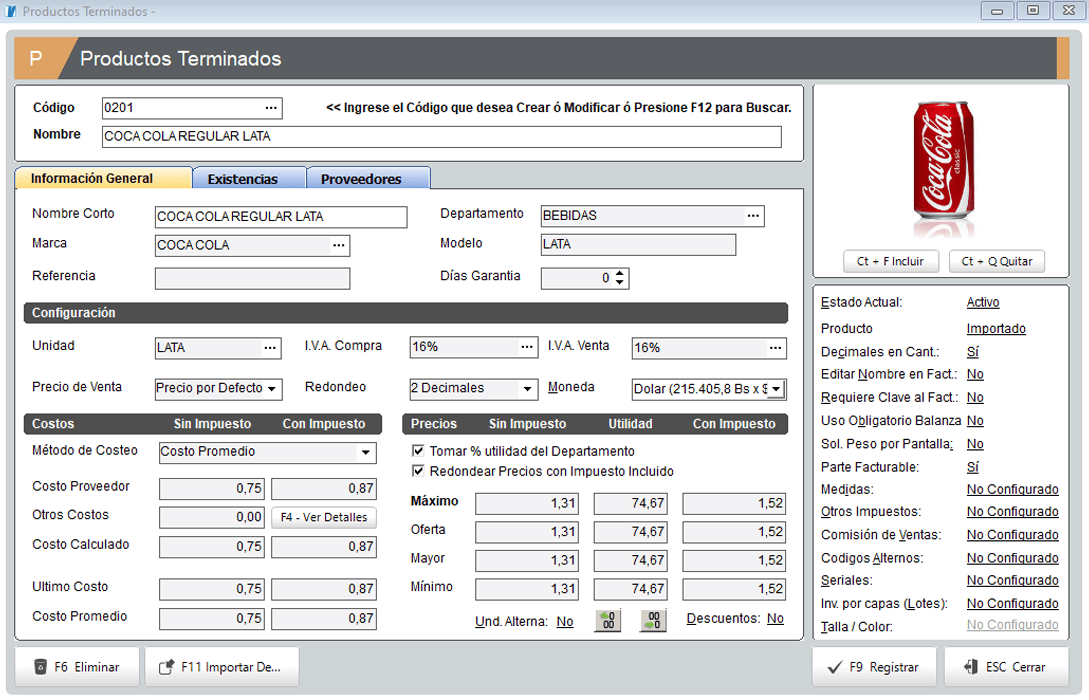Image resolution: width=1089 pixels, height=700 pixels.
Task: Toggle Requiere Clave al Fact. value No
Action: 975,398
